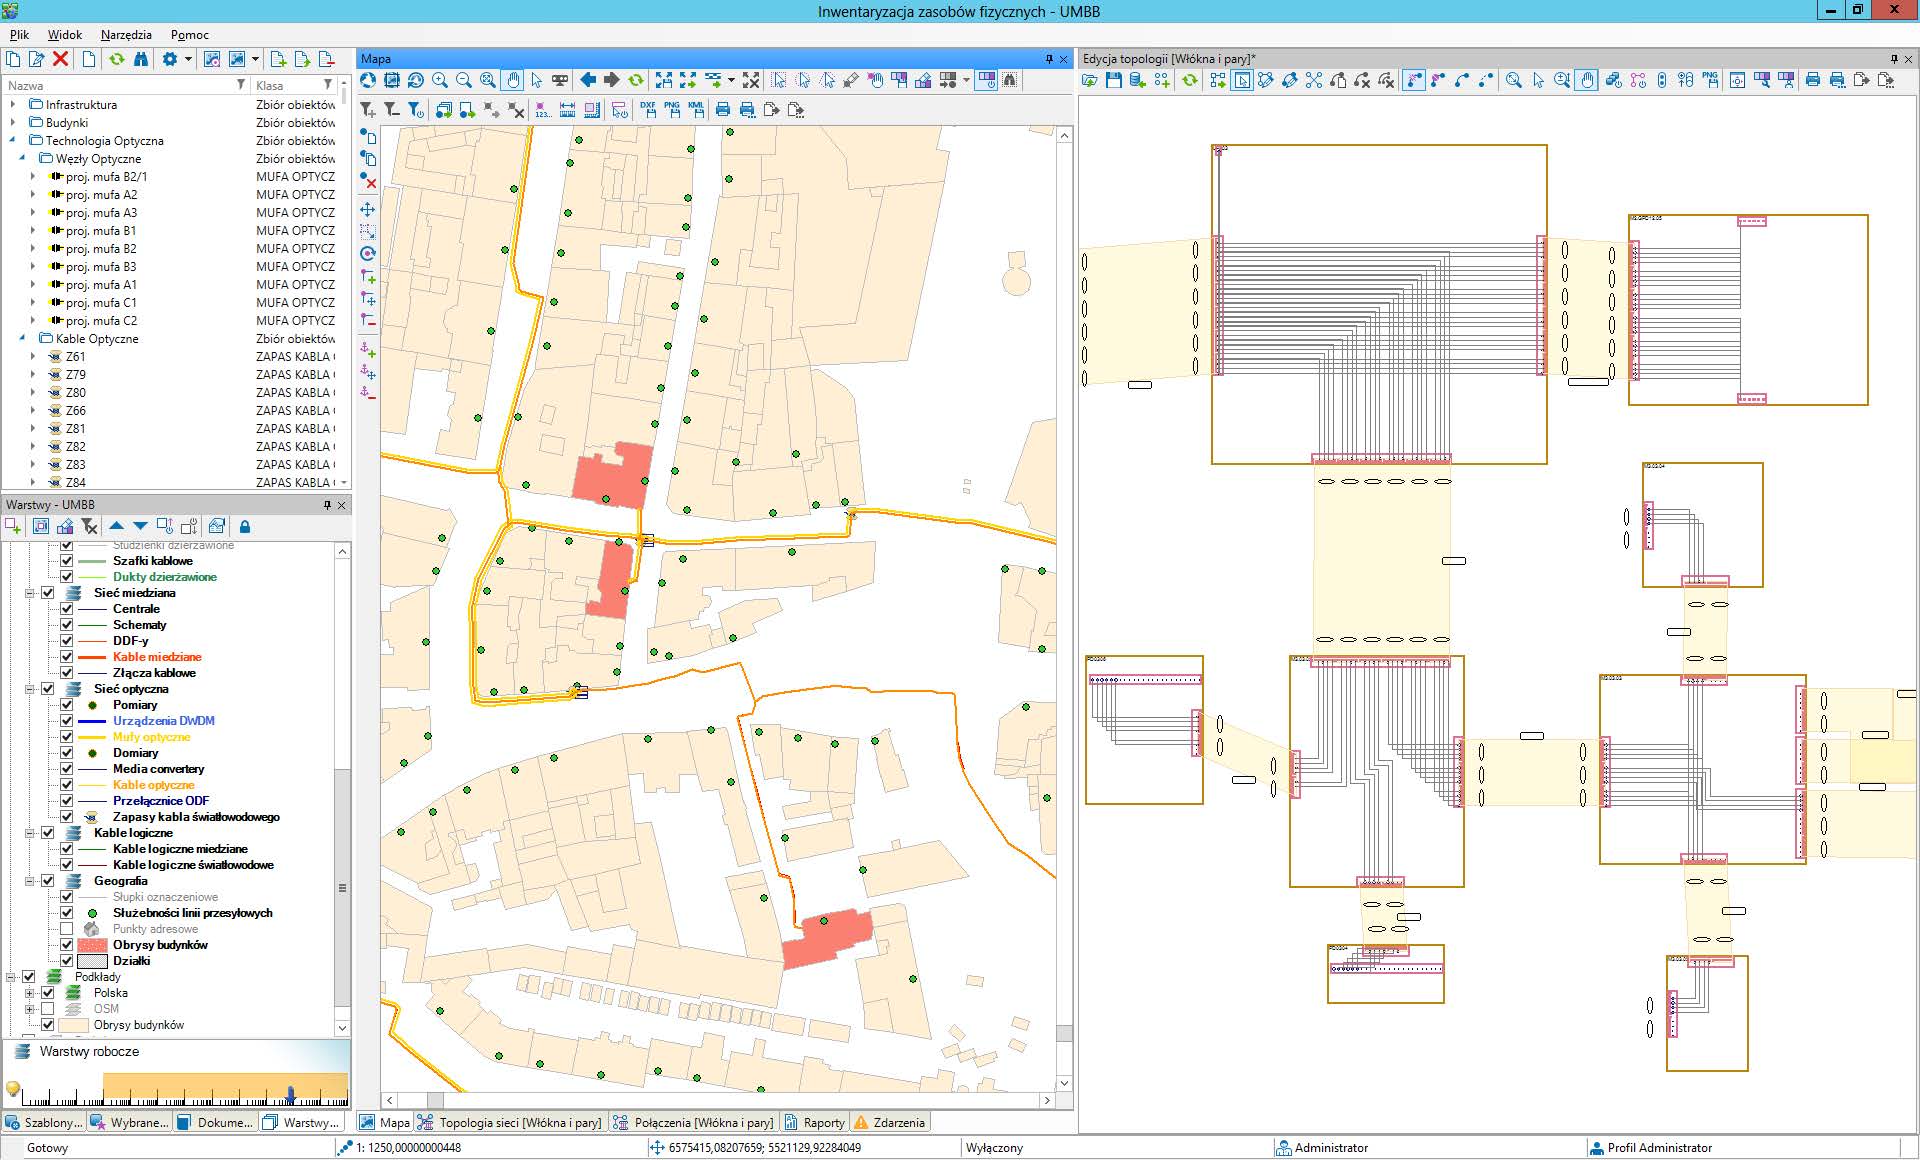This screenshot has width=1920, height=1160.
Task: Switch to the Raporty tab
Action: pos(815,1122)
